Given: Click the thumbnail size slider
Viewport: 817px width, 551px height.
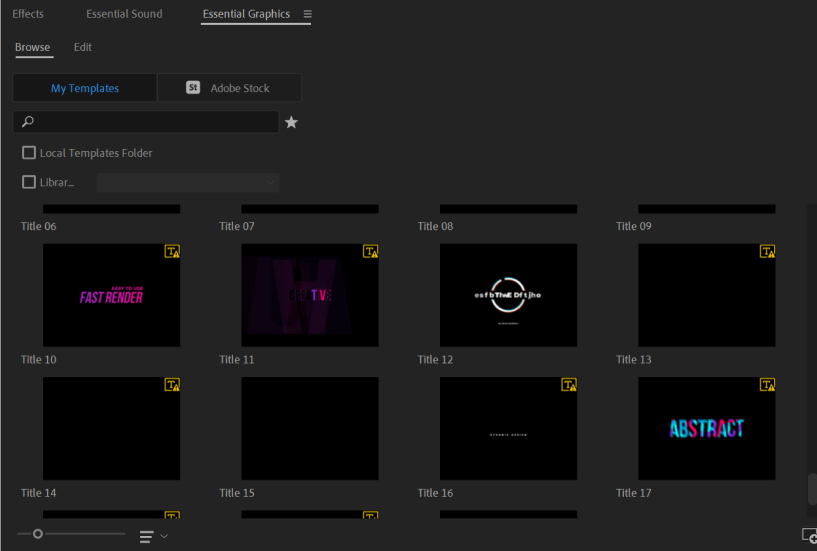Looking at the screenshot, I should point(38,534).
